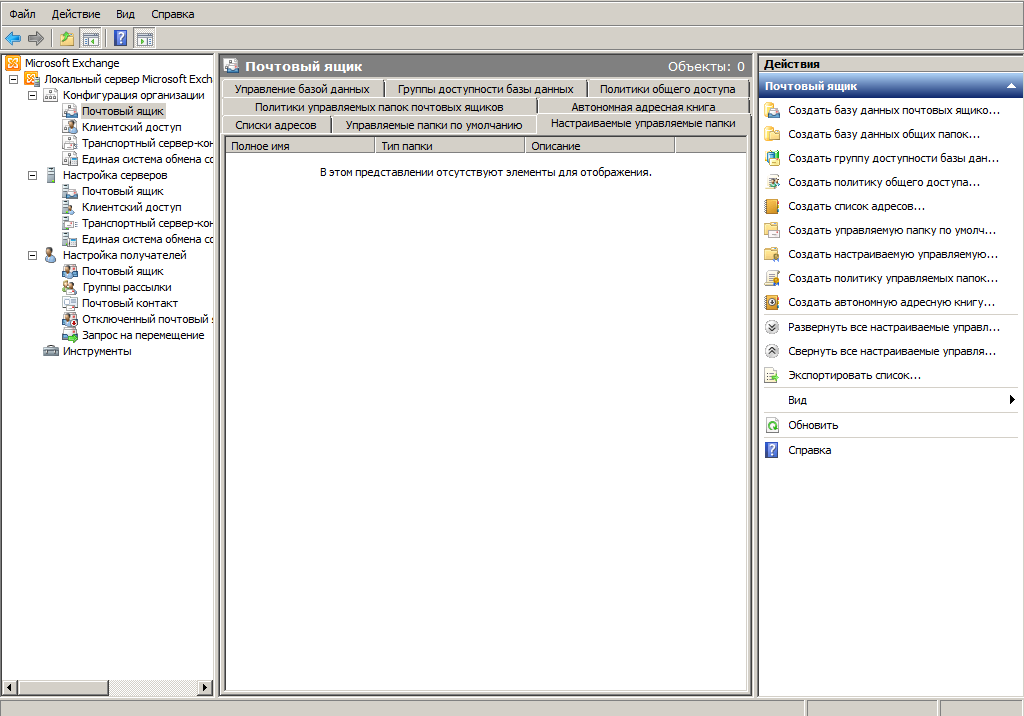Click icon for Создать настраиваемую управляемую папку

pos(772,254)
